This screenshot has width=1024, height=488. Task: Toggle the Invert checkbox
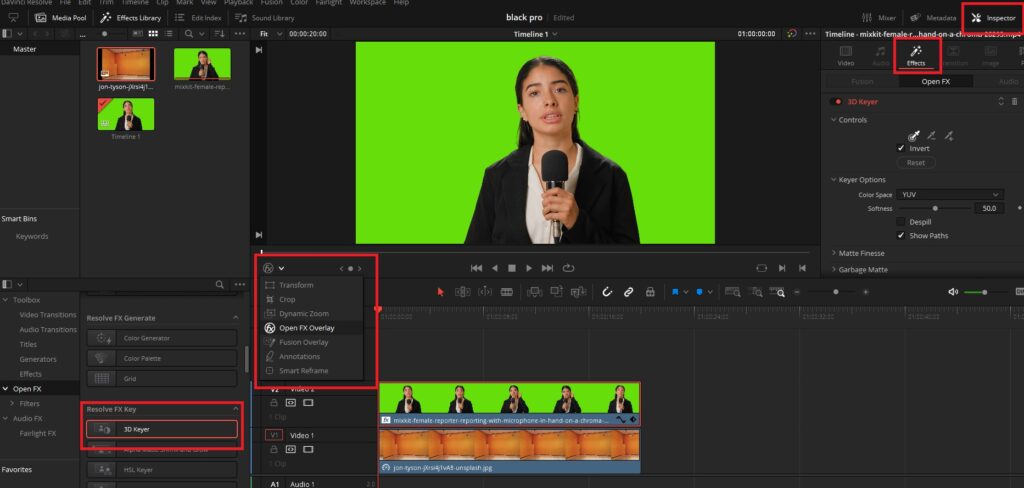tap(901, 148)
